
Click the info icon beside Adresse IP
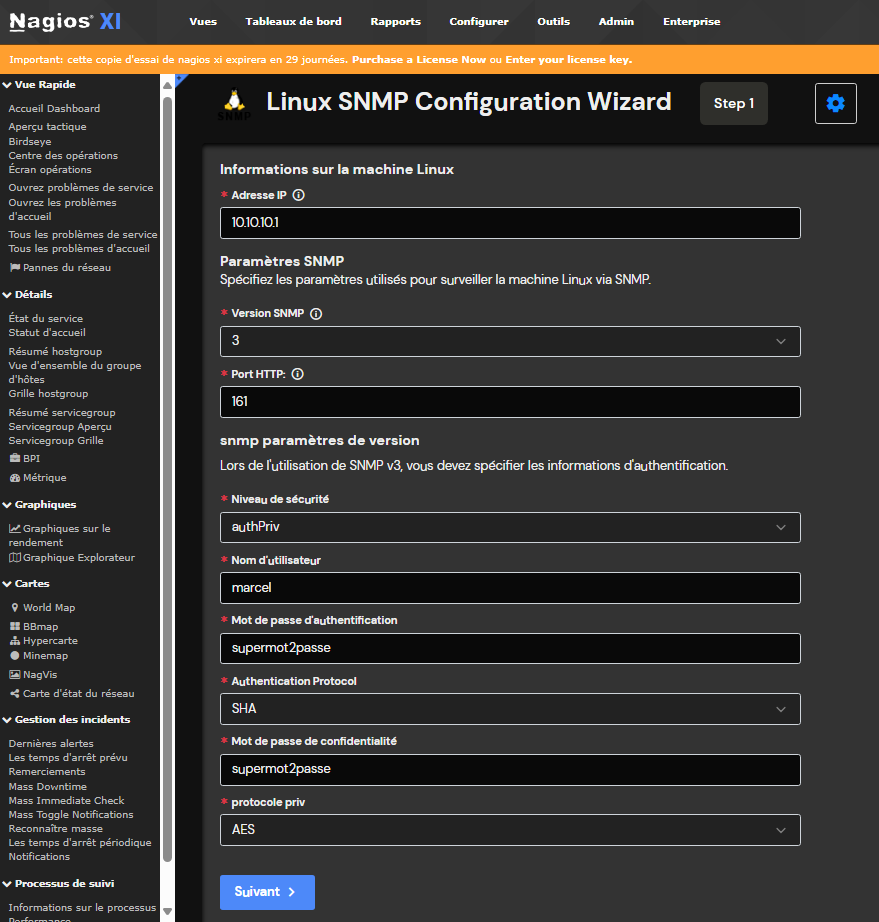[298, 195]
